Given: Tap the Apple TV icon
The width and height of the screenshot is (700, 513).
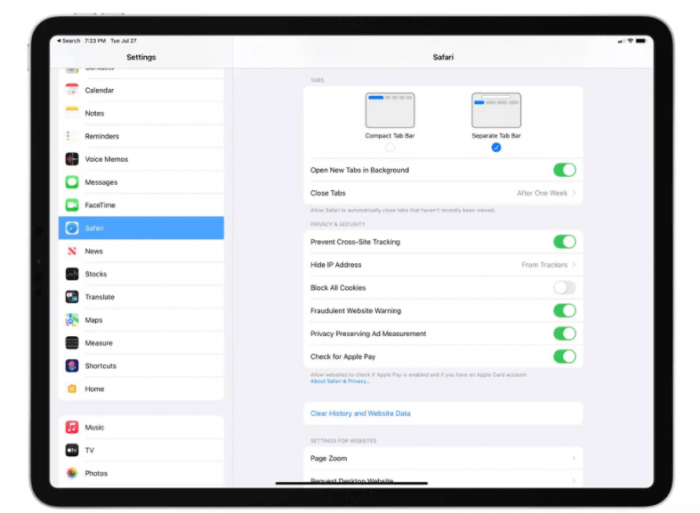Looking at the screenshot, I should (x=72, y=450).
